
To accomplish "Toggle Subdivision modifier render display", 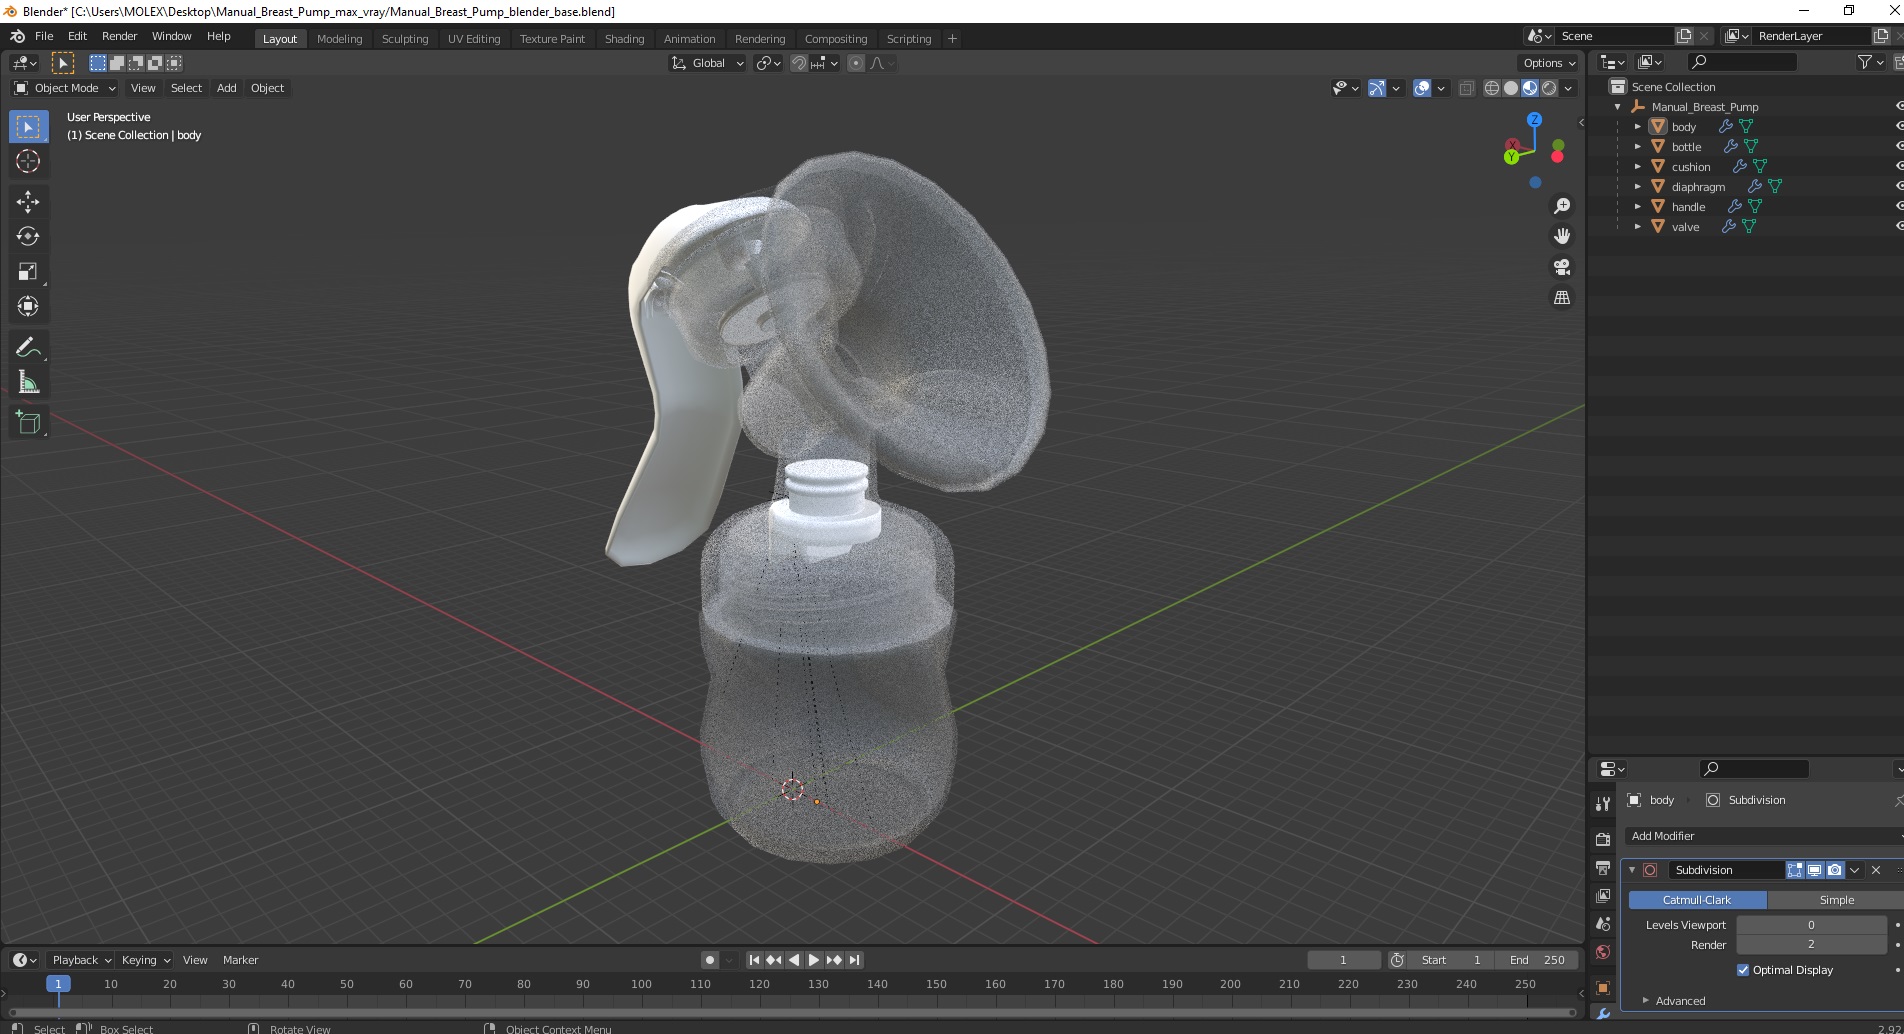I will point(1834,870).
